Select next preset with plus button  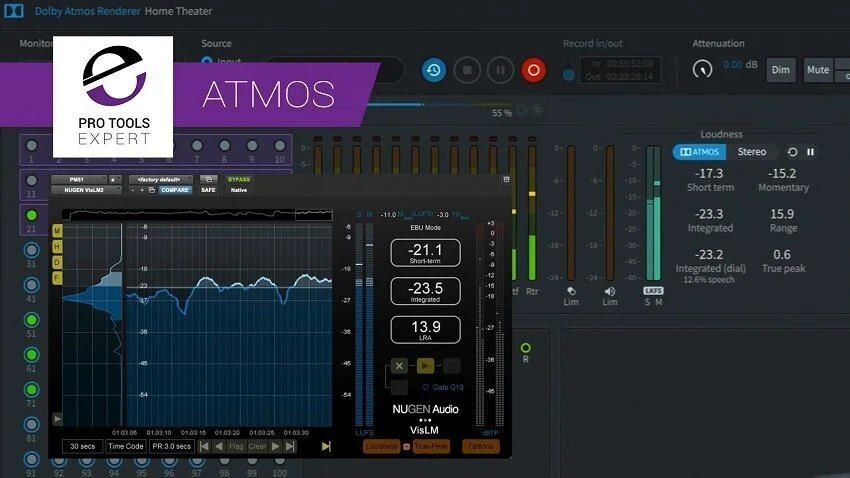click(142, 190)
